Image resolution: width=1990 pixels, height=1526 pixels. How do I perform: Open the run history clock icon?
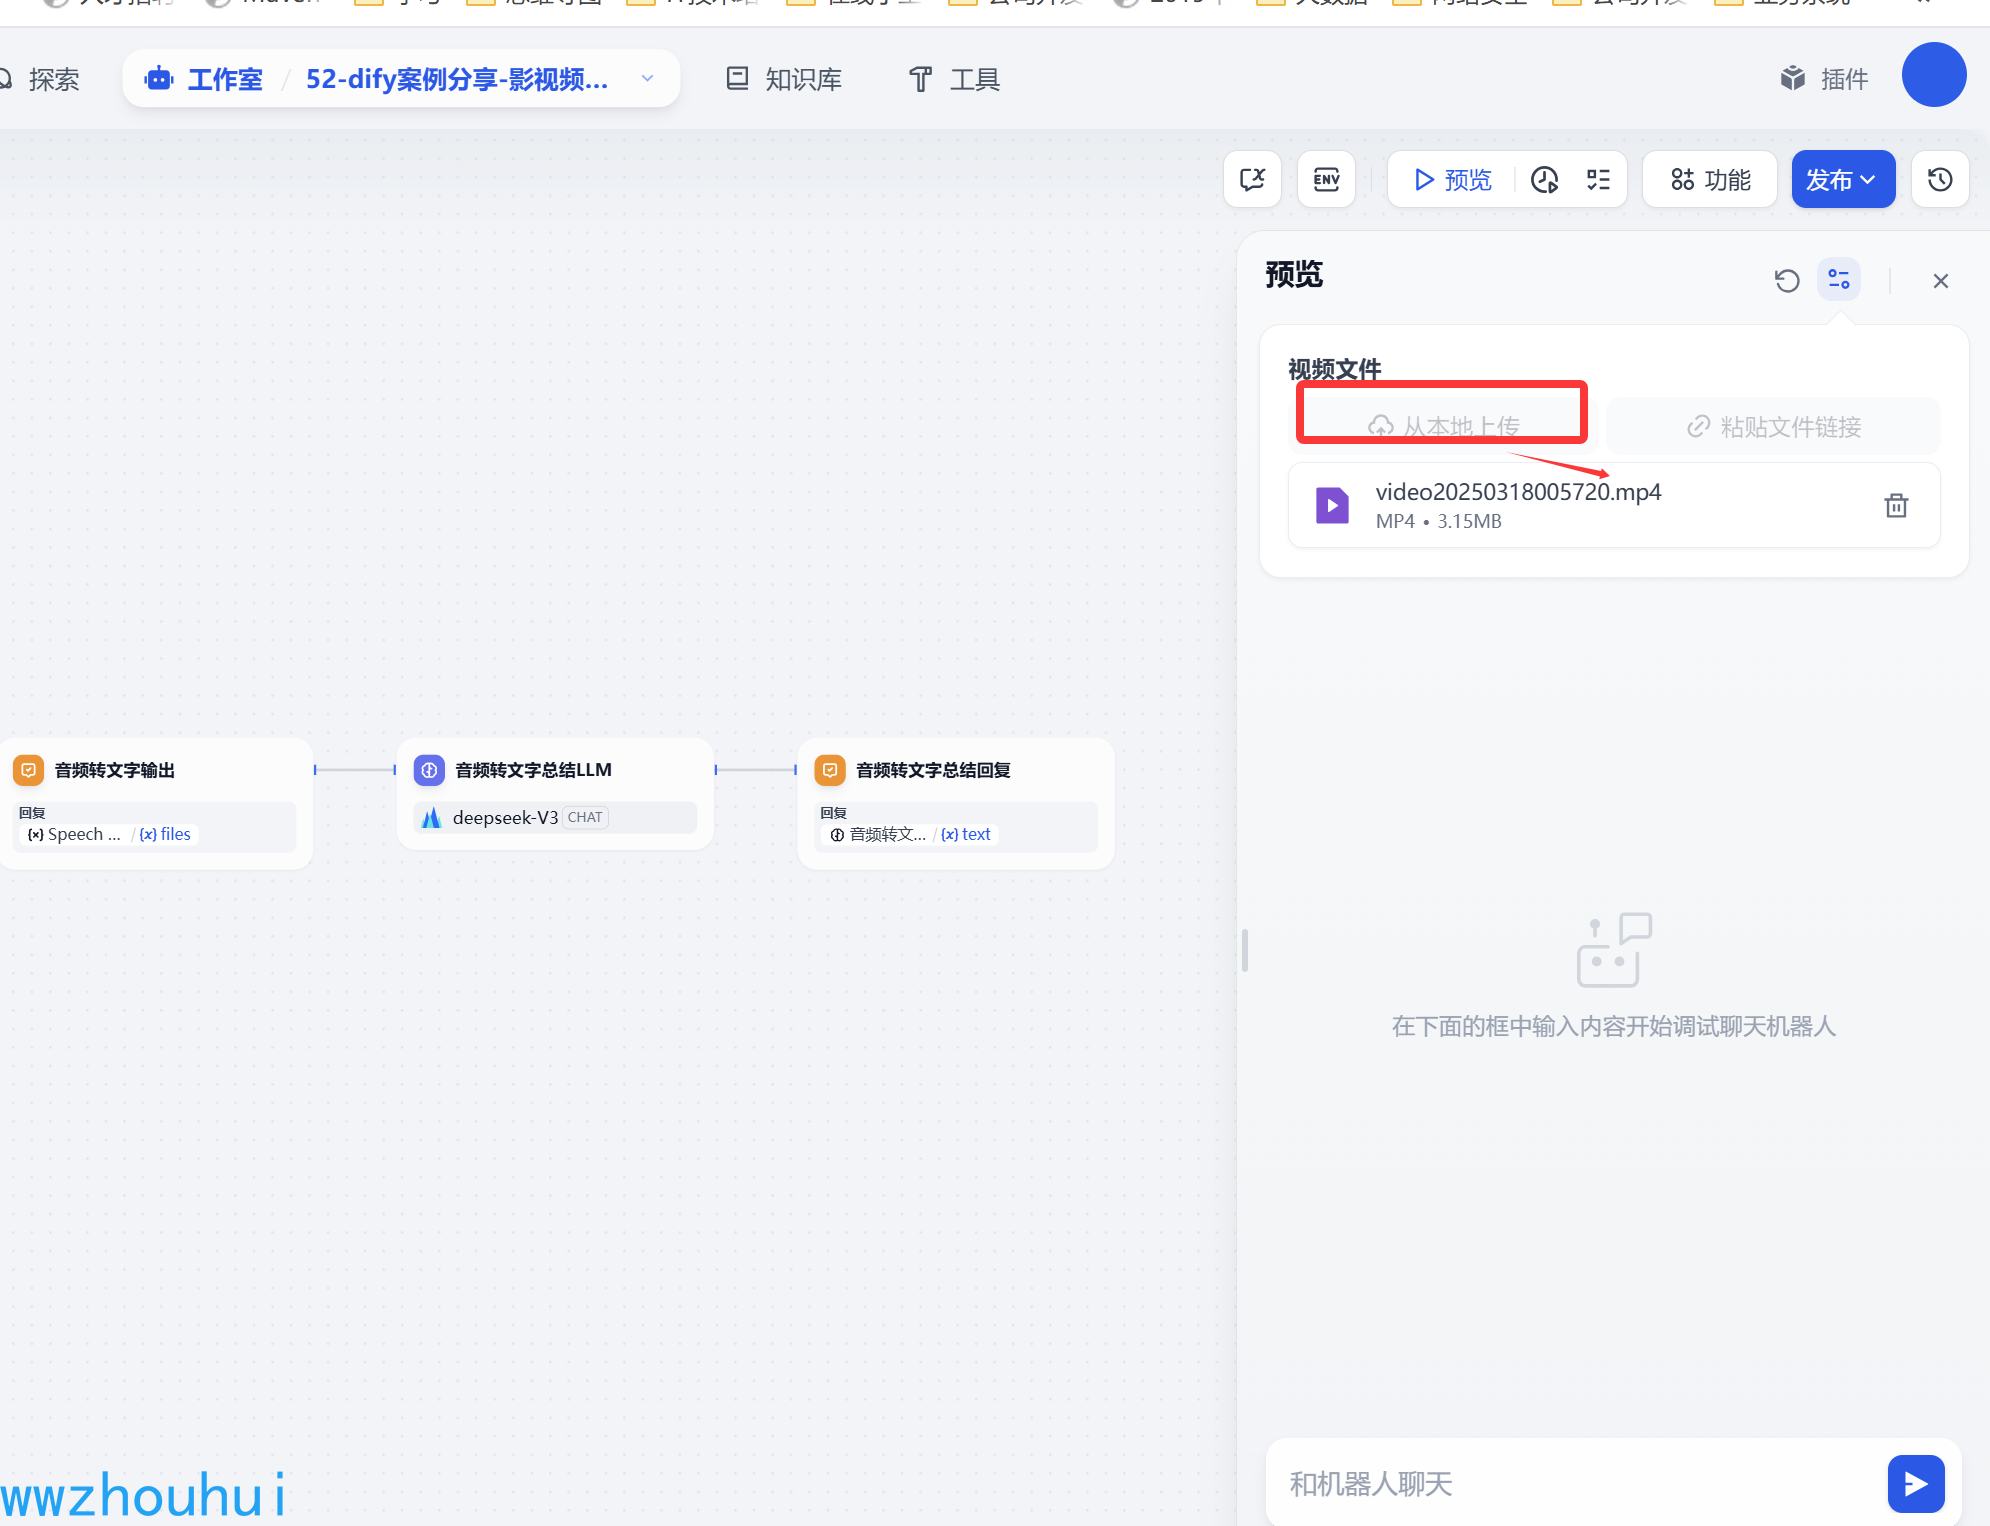click(x=1545, y=179)
